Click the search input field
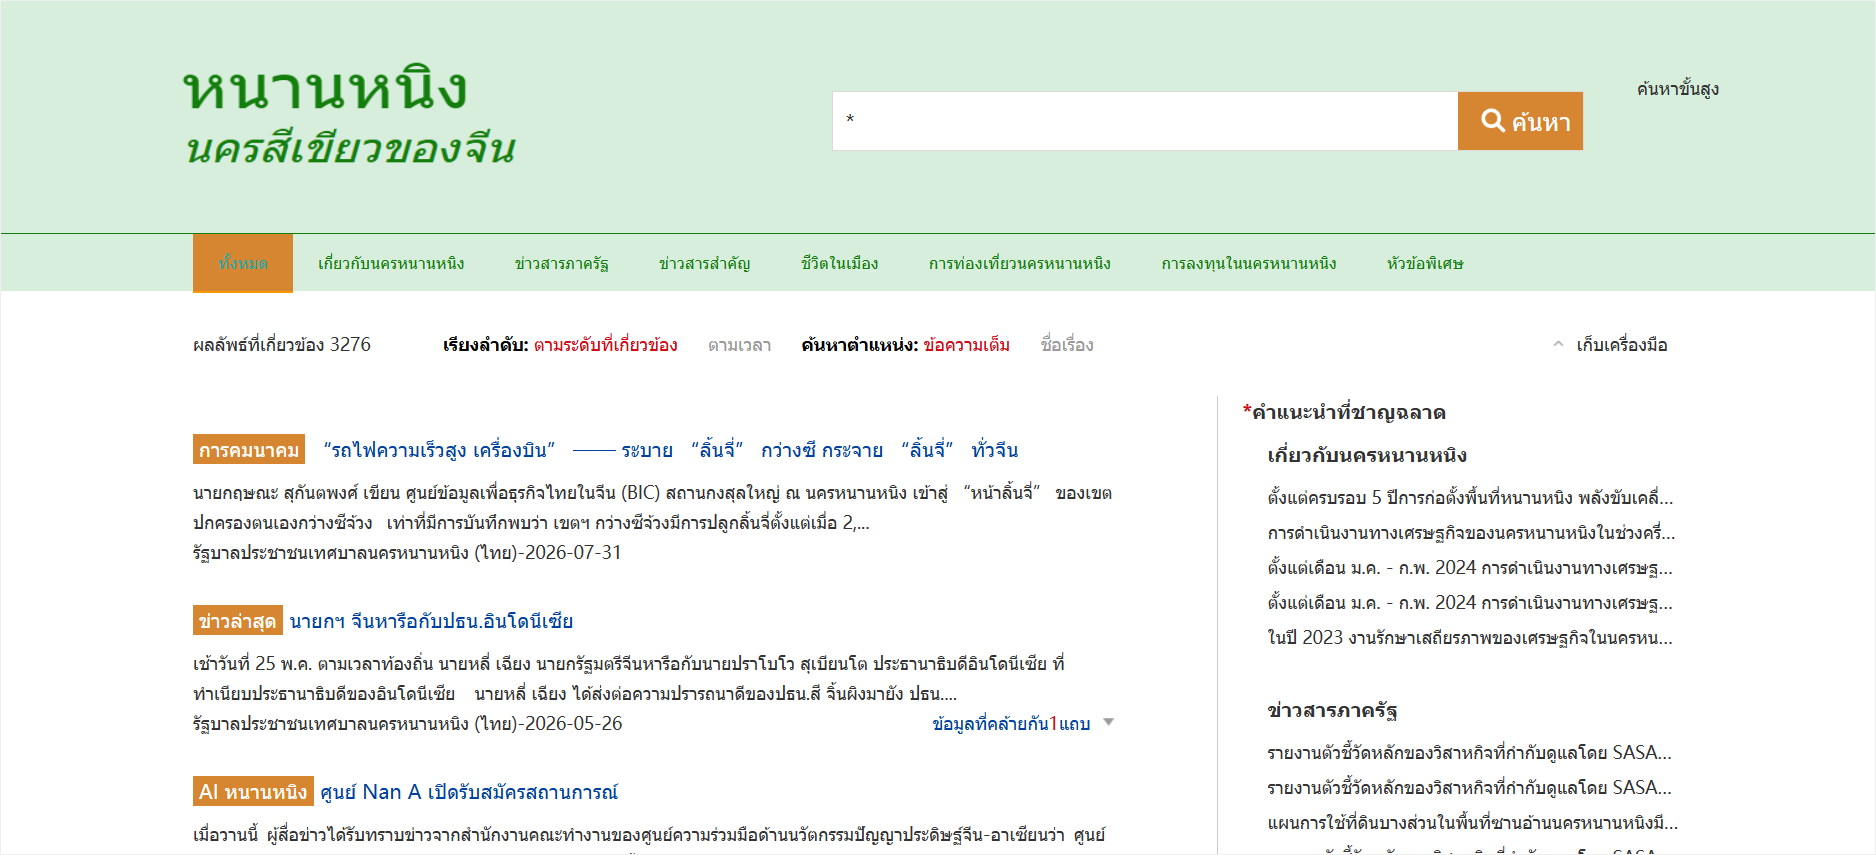Screen dimensions: 1876x855 tap(1144, 121)
